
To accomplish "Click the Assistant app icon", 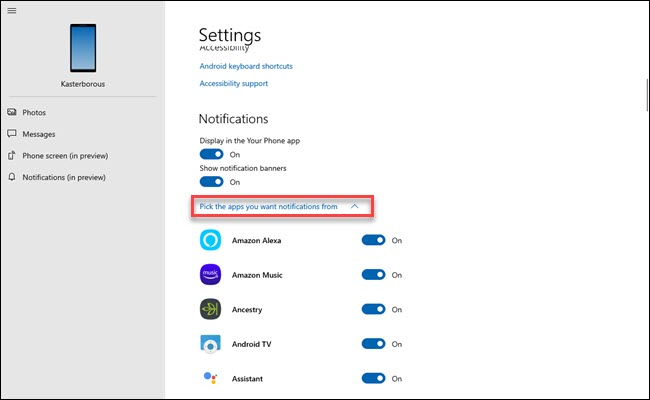I will (x=211, y=378).
